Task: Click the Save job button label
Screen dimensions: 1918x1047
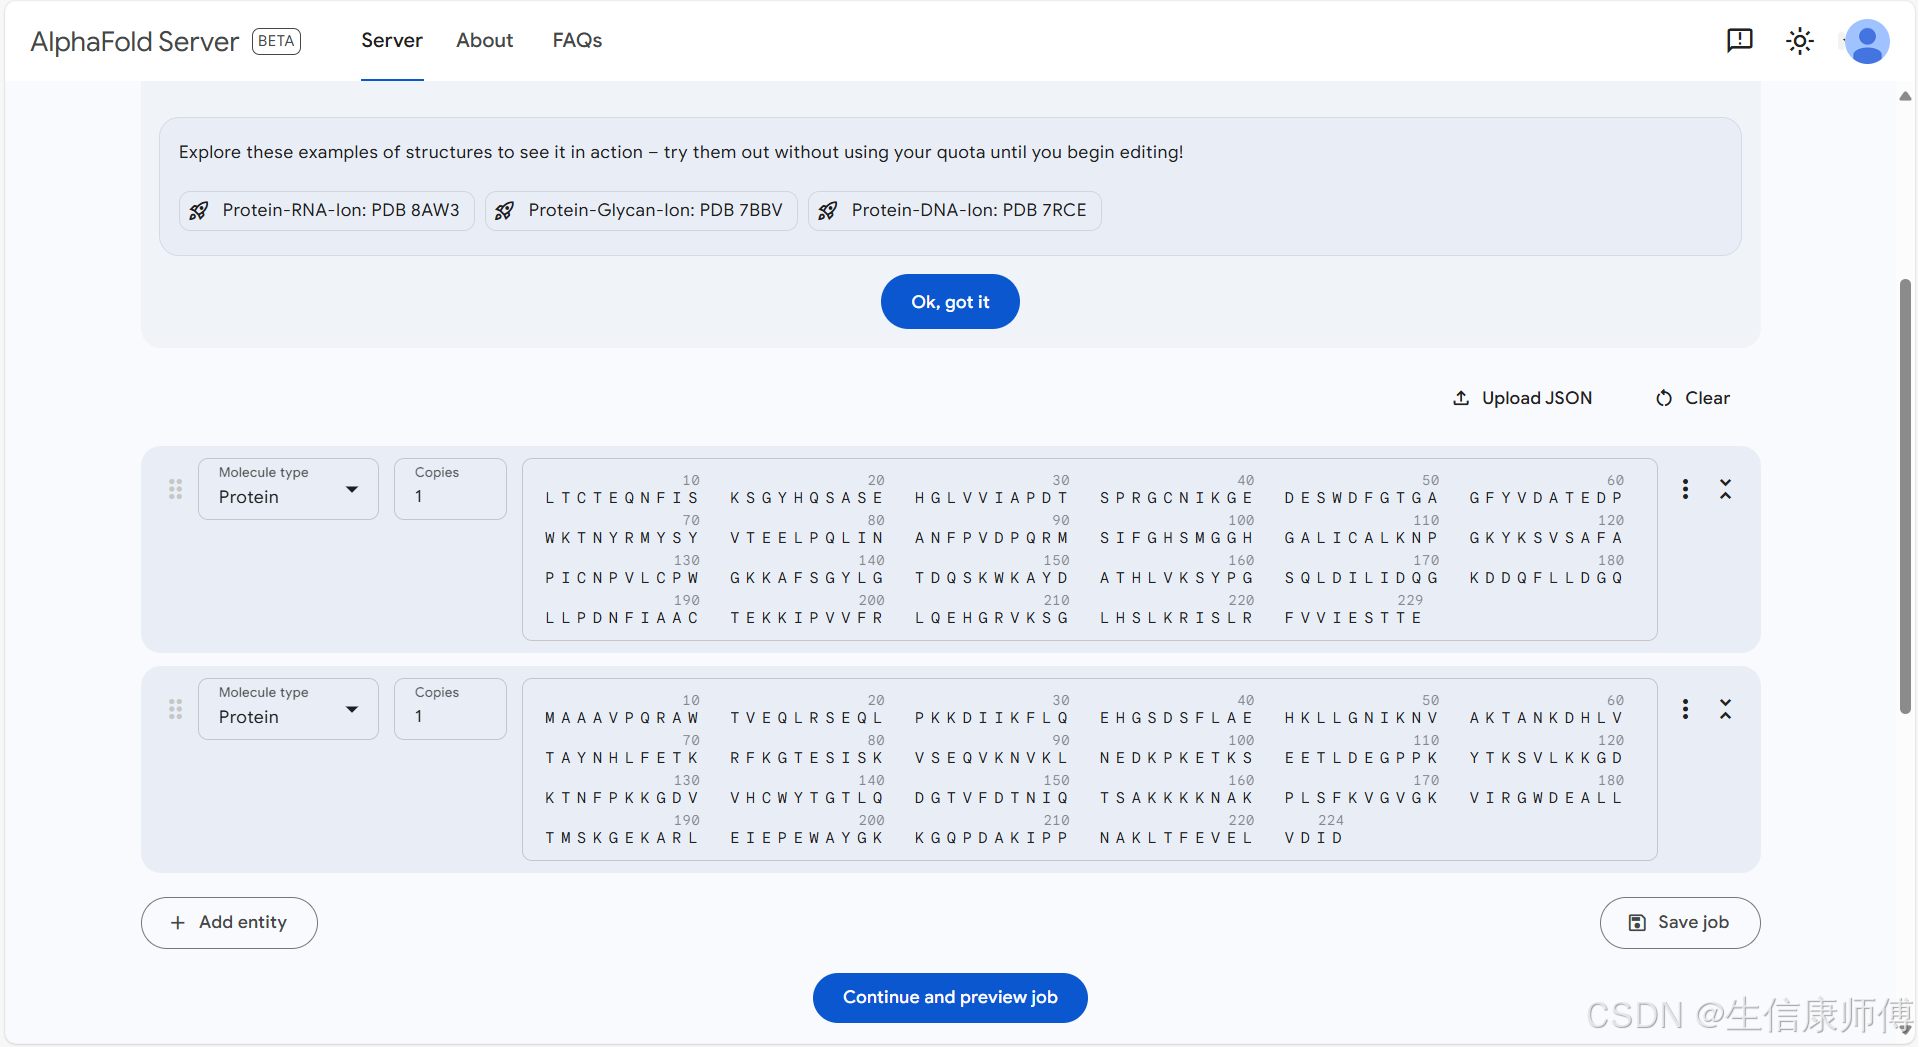Action: 1693,923
